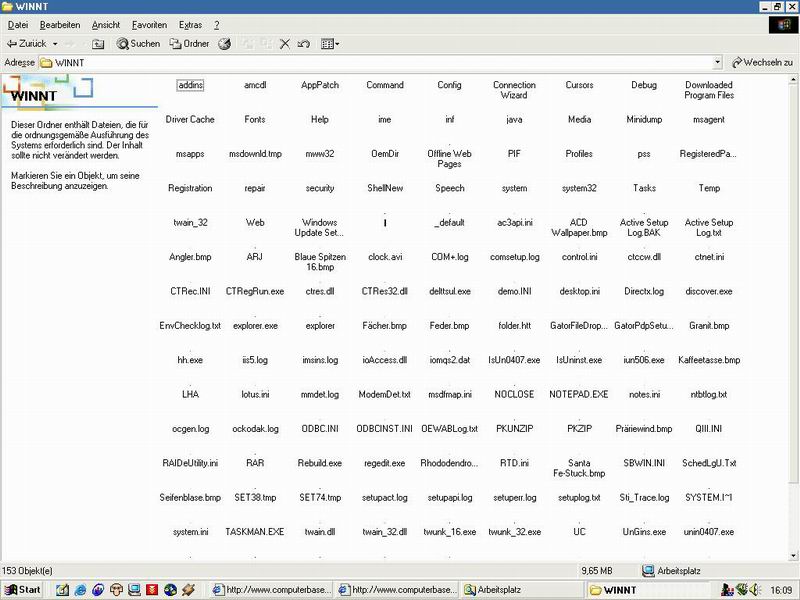This screenshot has width=800, height=600.
Task: Select the addins folder
Action: pos(190,85)
